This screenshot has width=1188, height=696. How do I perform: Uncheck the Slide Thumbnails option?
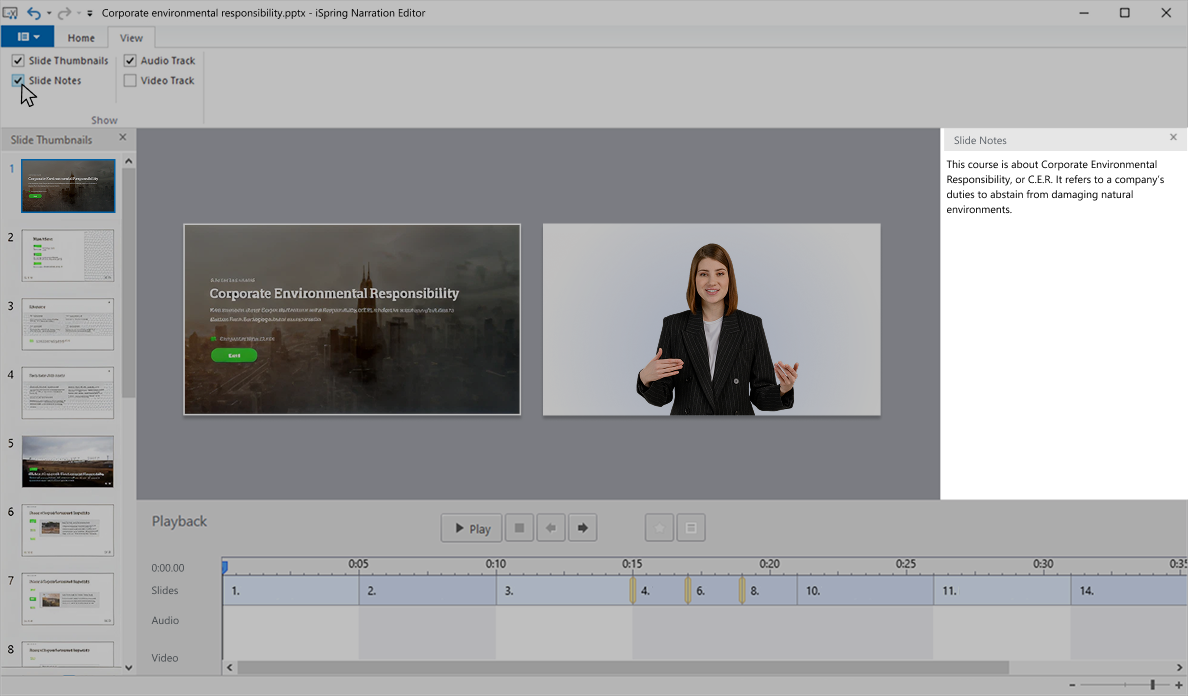pos(17,60)
